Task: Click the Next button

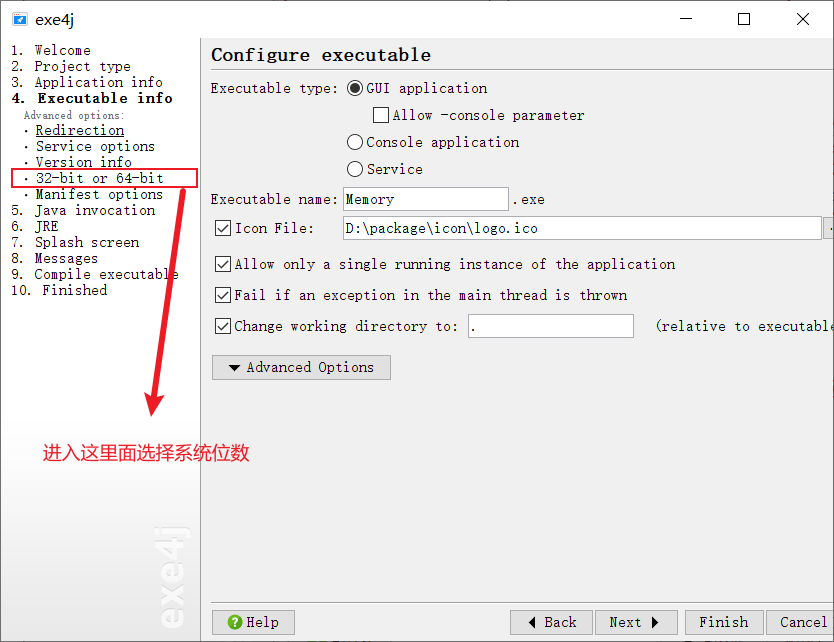Action: (x=634, y=622)
